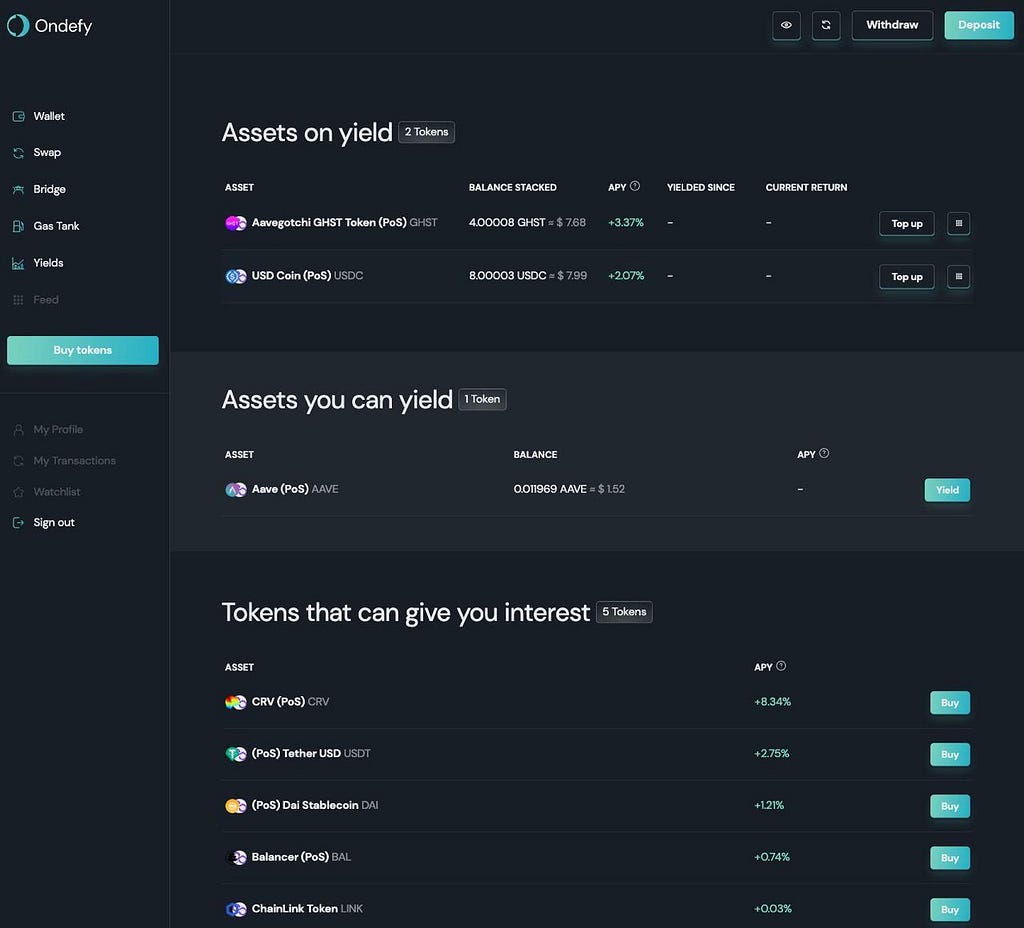
Task: Open Wallet from the sidebar
Action: (x=49, y=116)
